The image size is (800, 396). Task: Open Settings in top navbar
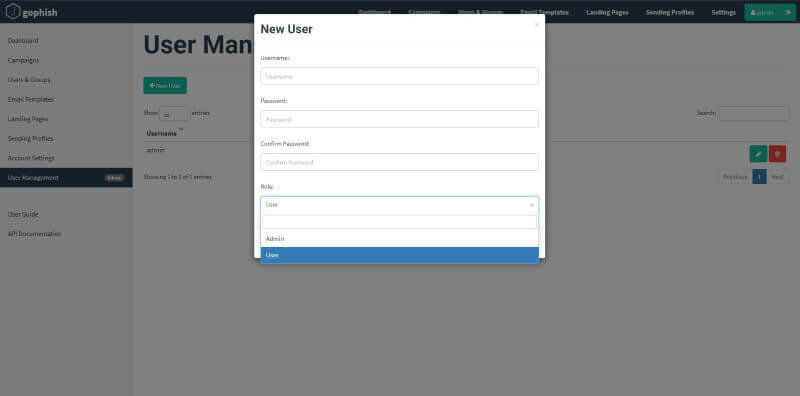pyautogui.click(x=723, y=12)
